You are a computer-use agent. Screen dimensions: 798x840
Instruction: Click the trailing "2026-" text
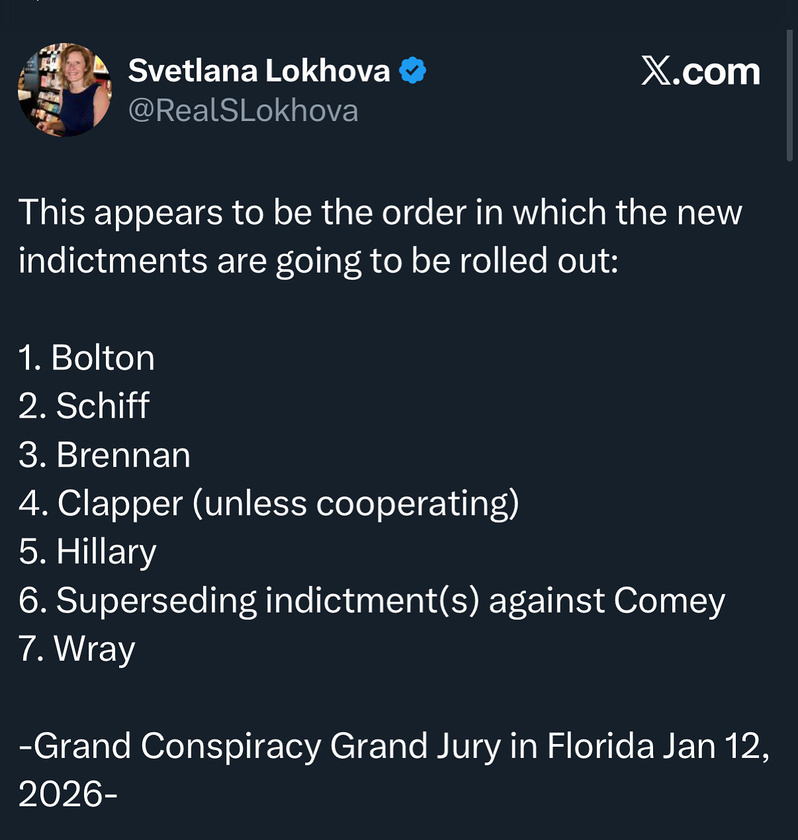[x=68, y=795]
